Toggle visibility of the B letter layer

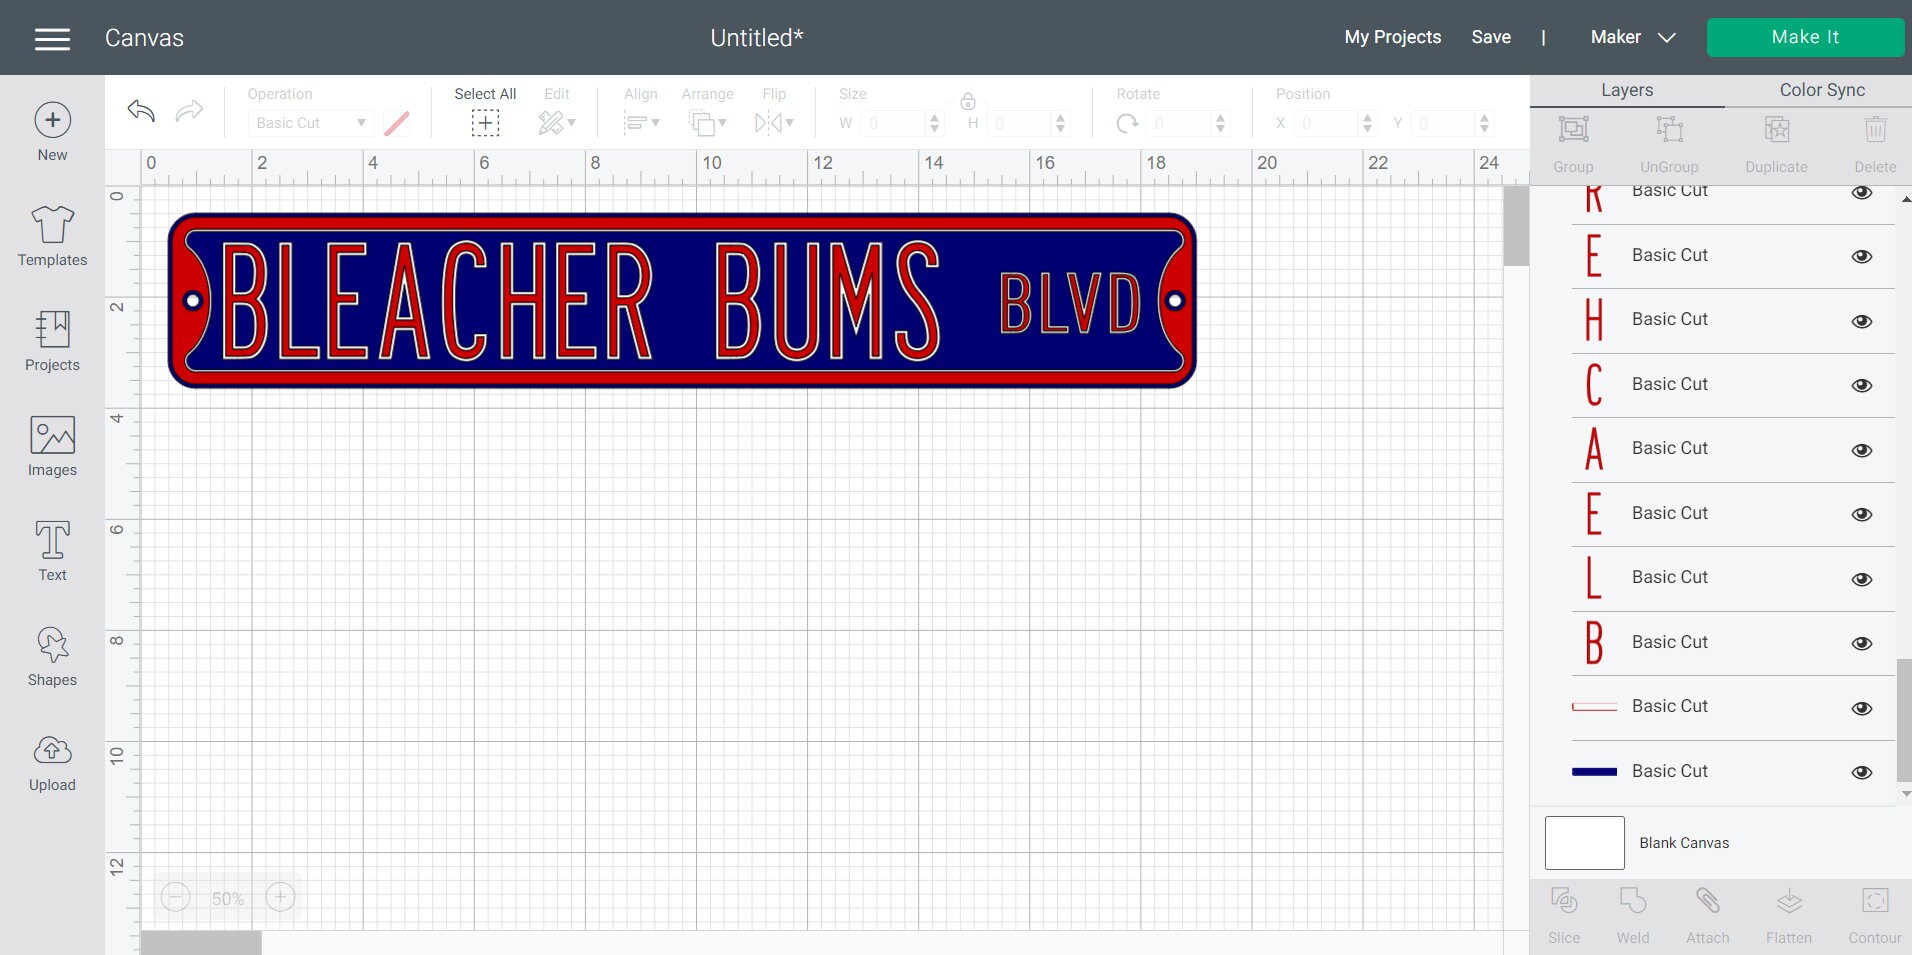coord(1862,644)
